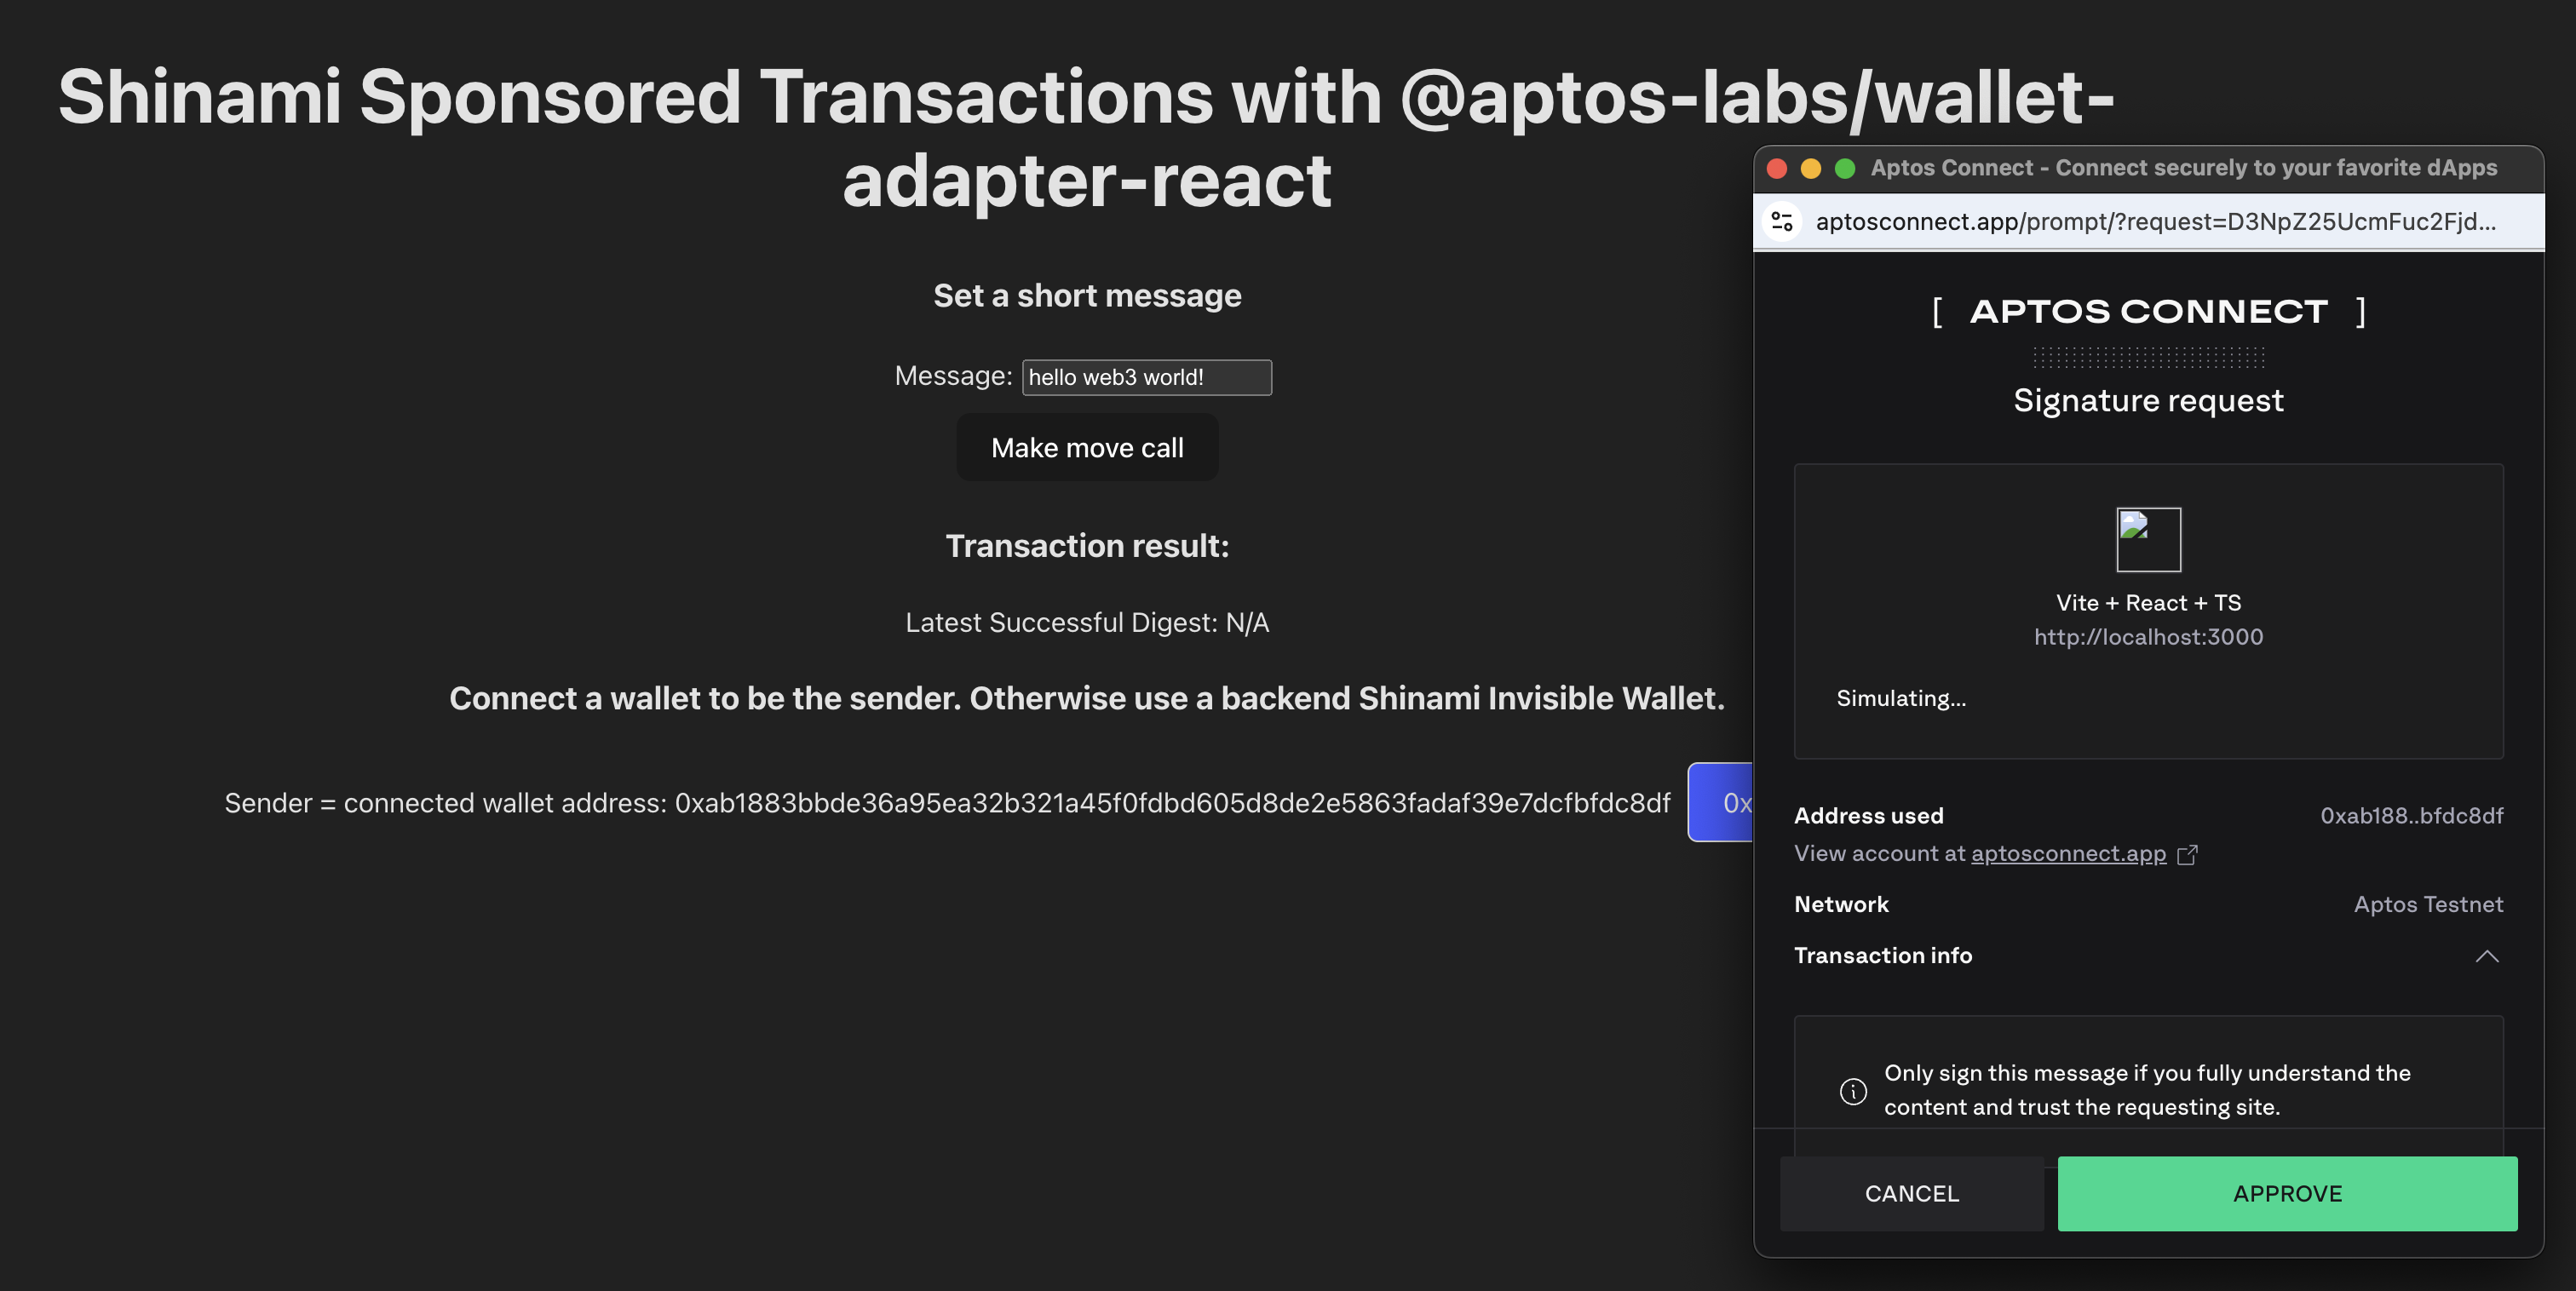The height and width of the screenshot is (1291, 2576).
Task: Collapse the Transaction info chevron
Action: coord(2486,956)
